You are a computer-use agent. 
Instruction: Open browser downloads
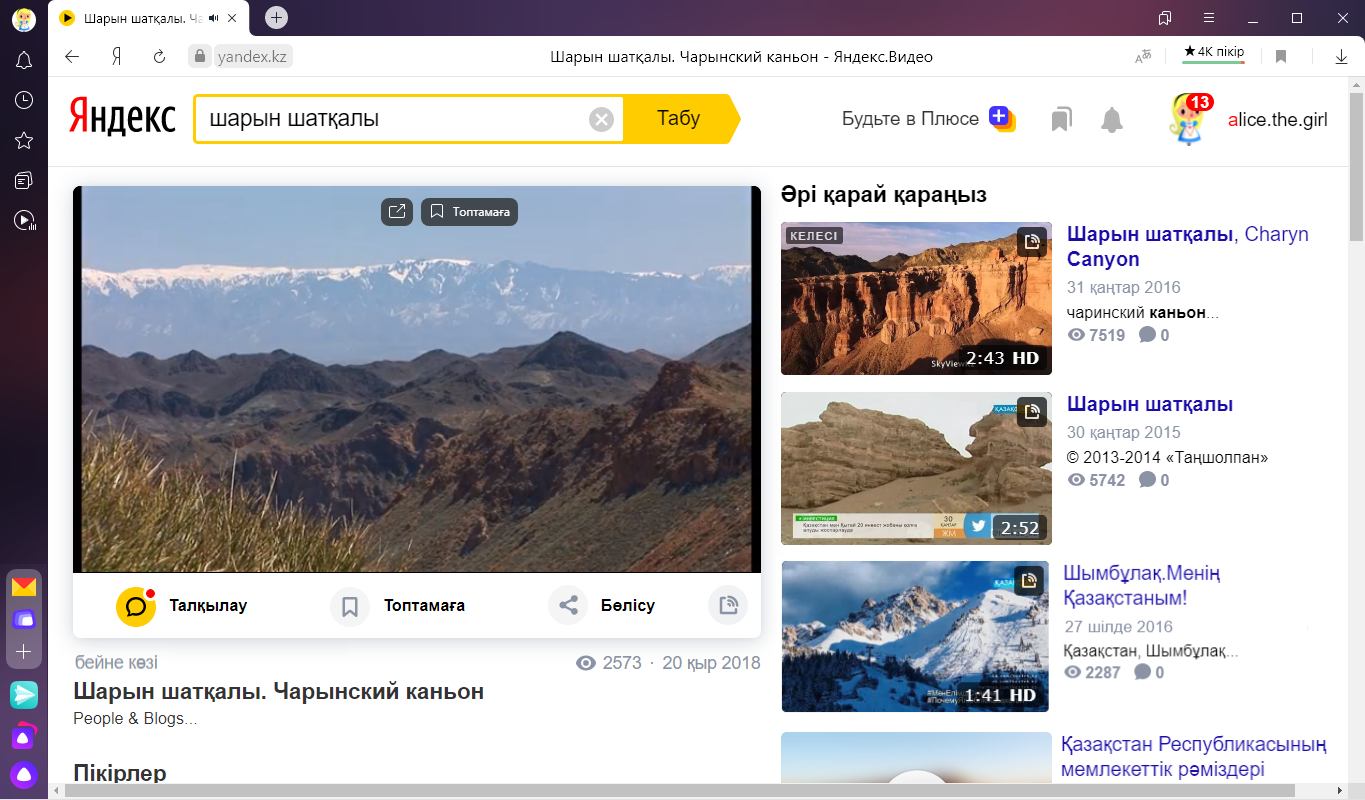(1342, 57)
